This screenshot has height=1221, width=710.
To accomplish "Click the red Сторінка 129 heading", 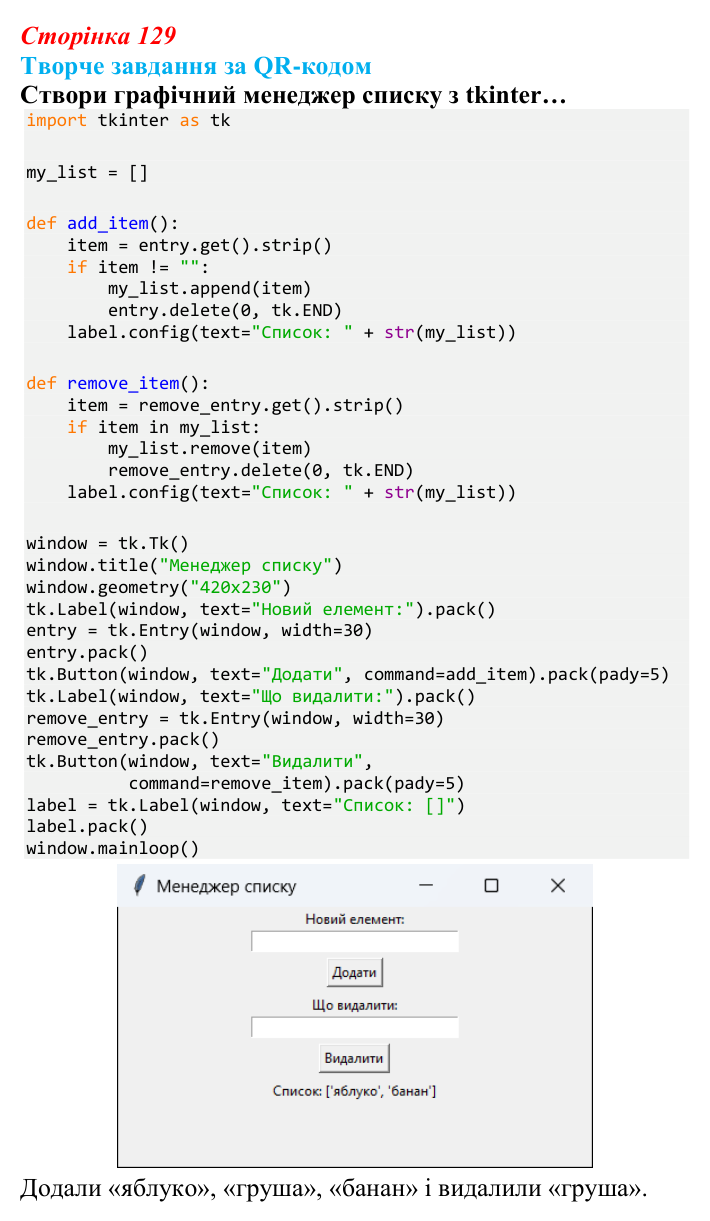I will [98, 37].
